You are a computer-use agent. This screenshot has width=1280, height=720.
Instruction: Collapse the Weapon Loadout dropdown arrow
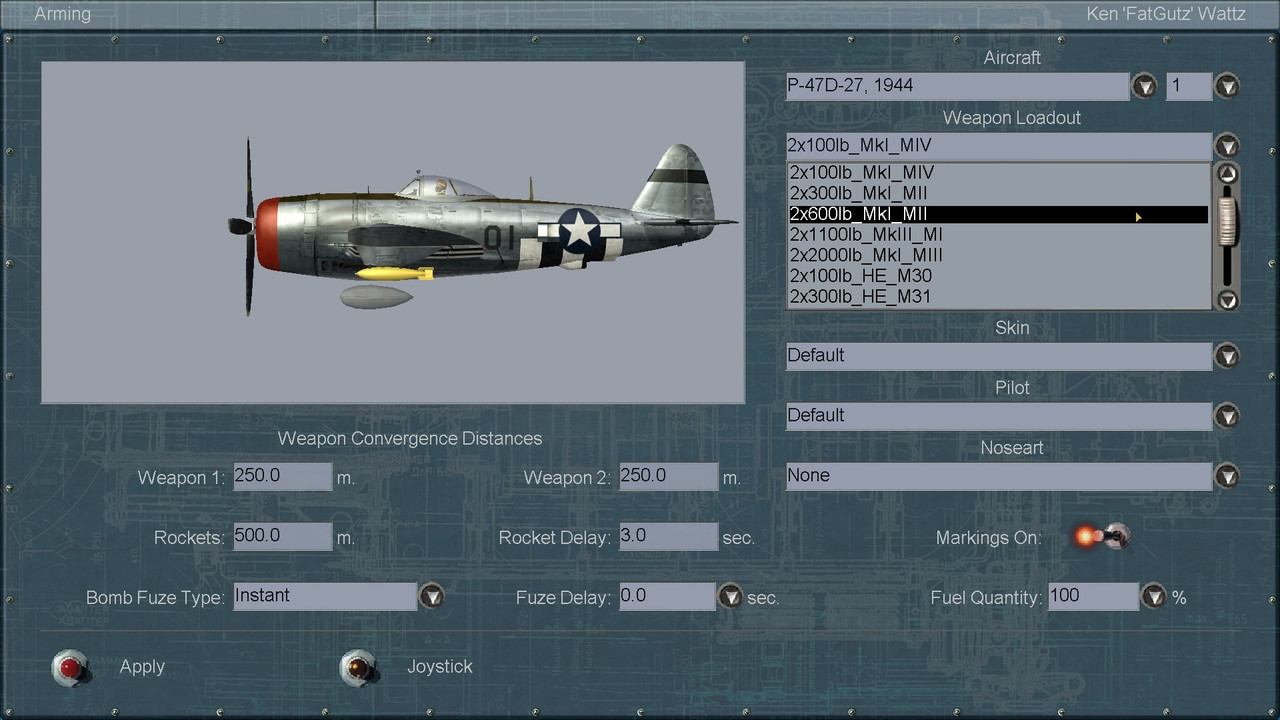(x=1227, y=146)
